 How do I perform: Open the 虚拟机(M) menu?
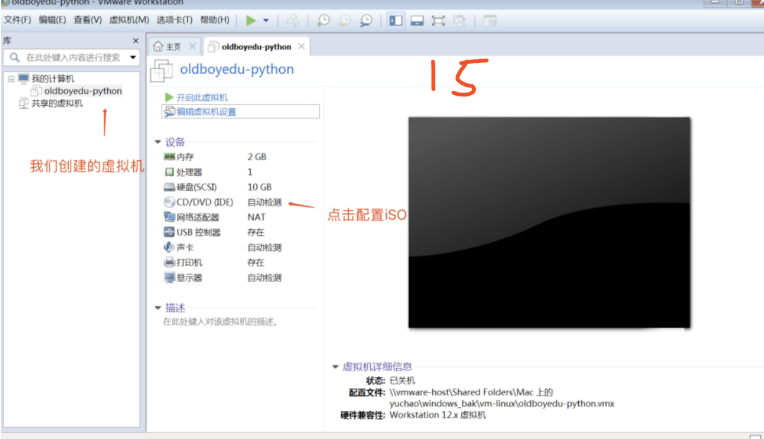pyautogui.click(x=129, y=20)
